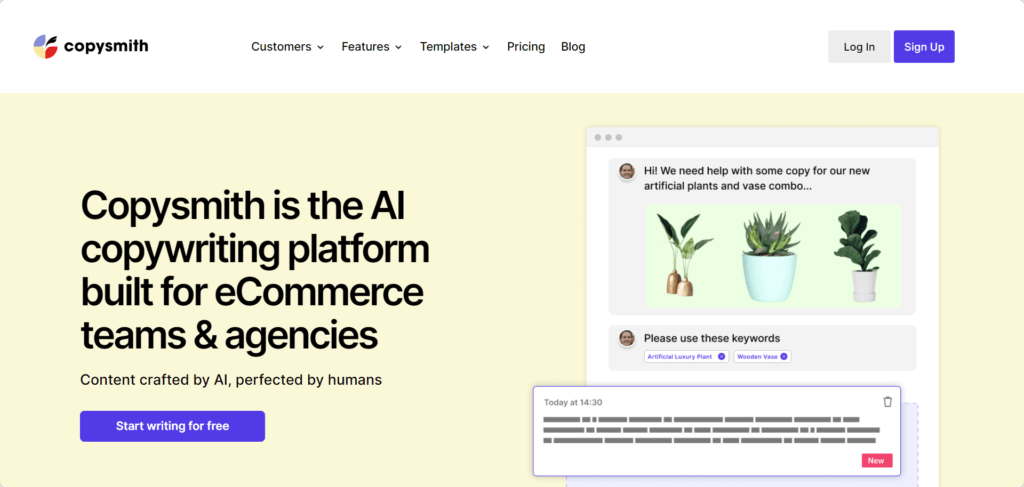This screenshot has height=487, width=1024.
Task: Click the avatar beside the Hi! message
Action: point(627,172)
